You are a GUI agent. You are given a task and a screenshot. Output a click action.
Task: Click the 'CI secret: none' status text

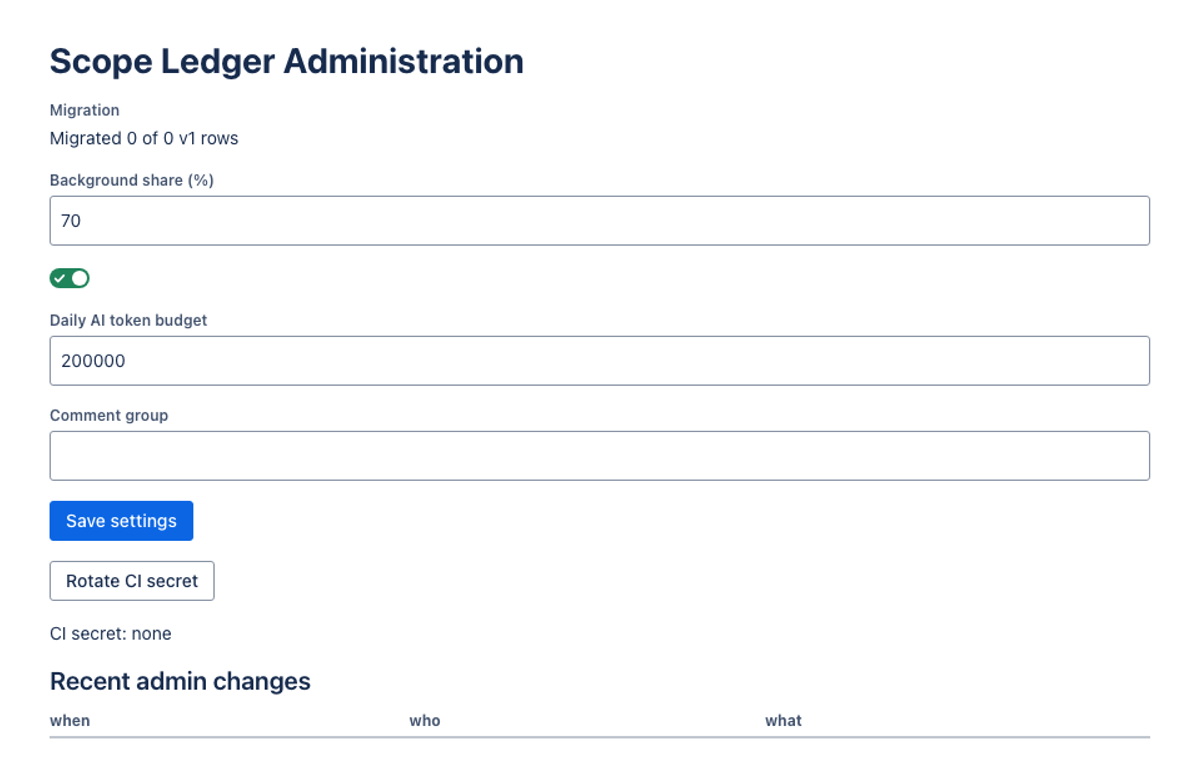pos(111,633)
